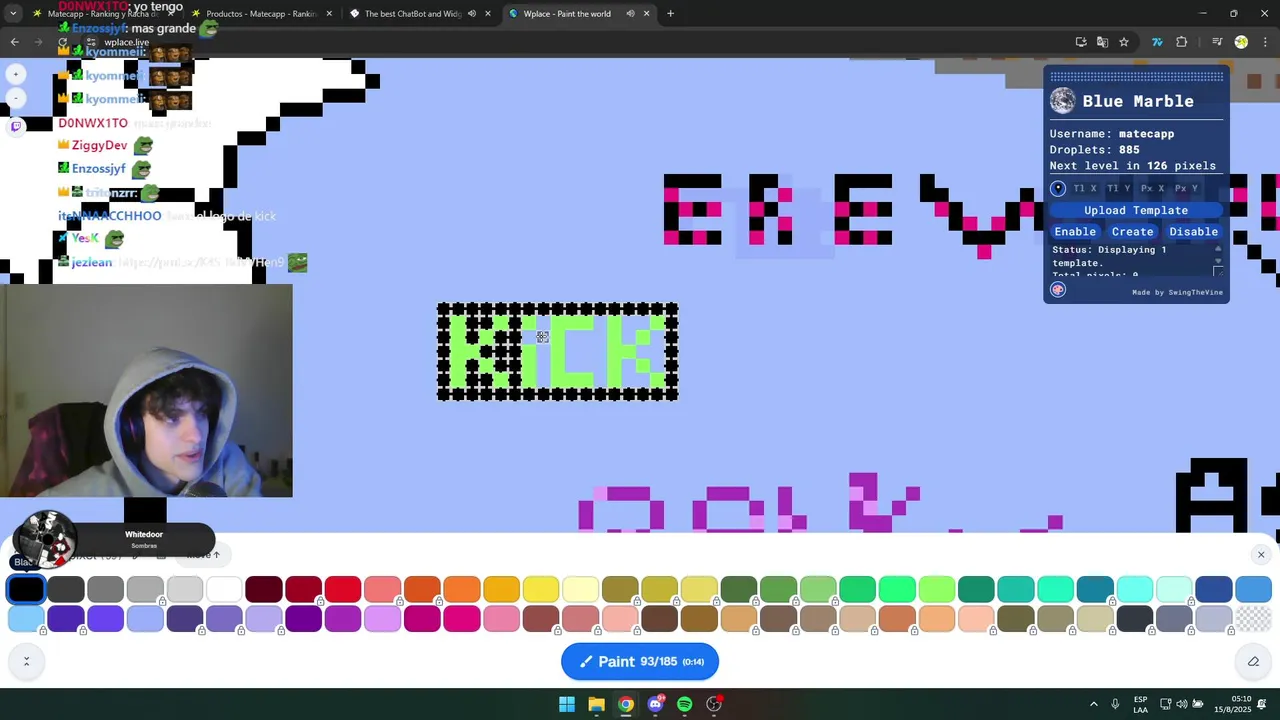Open Google Chrome from taskbar
This screenshot has width=1280, height=720.
click(625, 704)
